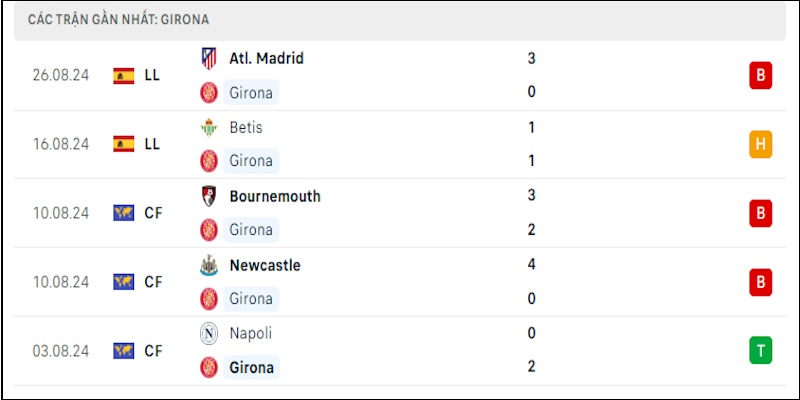Click the red B badge for the Atl. Madrid match
Screen dimensions: 800x400
(x=760, y=76)
